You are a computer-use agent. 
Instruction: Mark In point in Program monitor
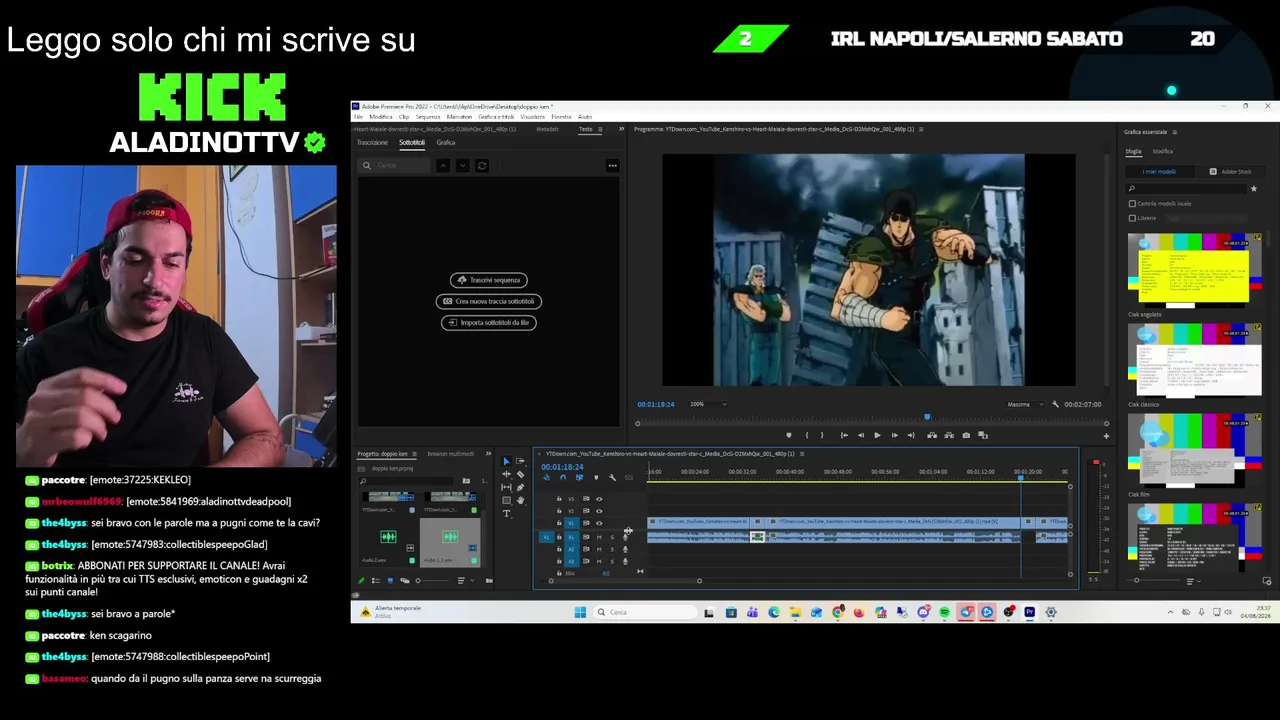point(806,435)
